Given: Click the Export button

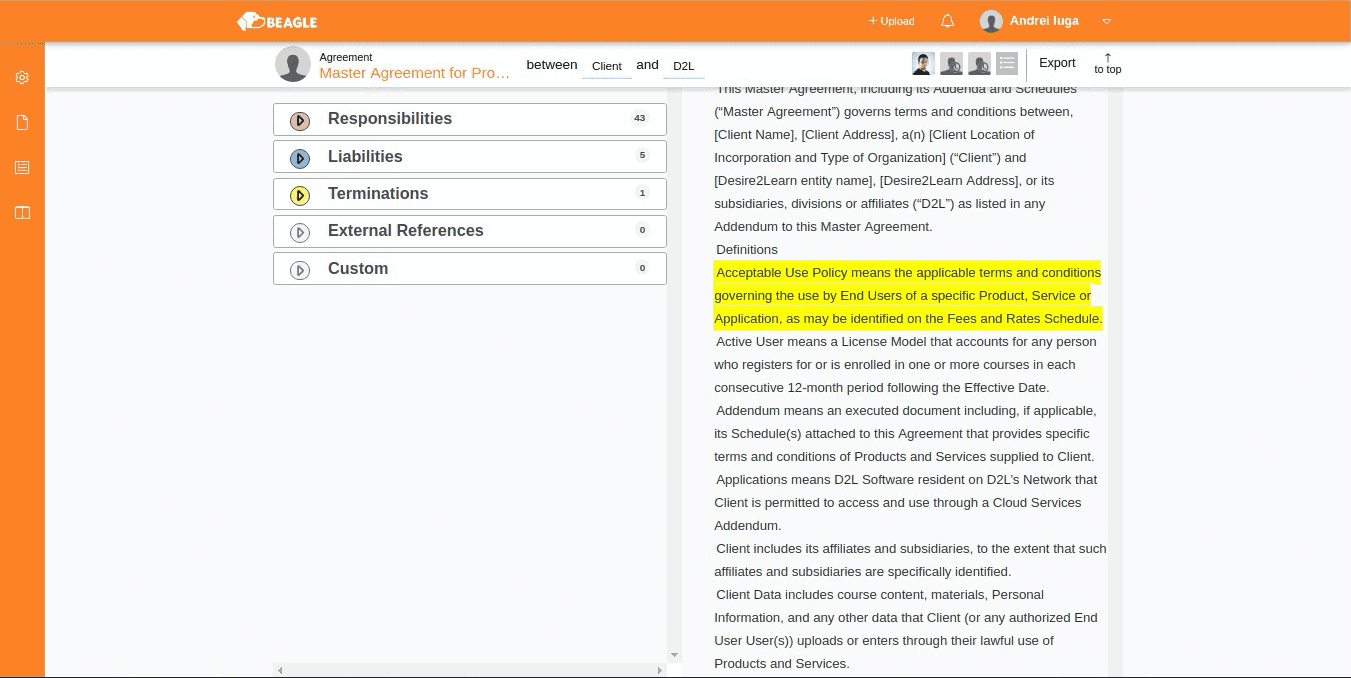Looking at the screenshot, I should point(1057,63).
